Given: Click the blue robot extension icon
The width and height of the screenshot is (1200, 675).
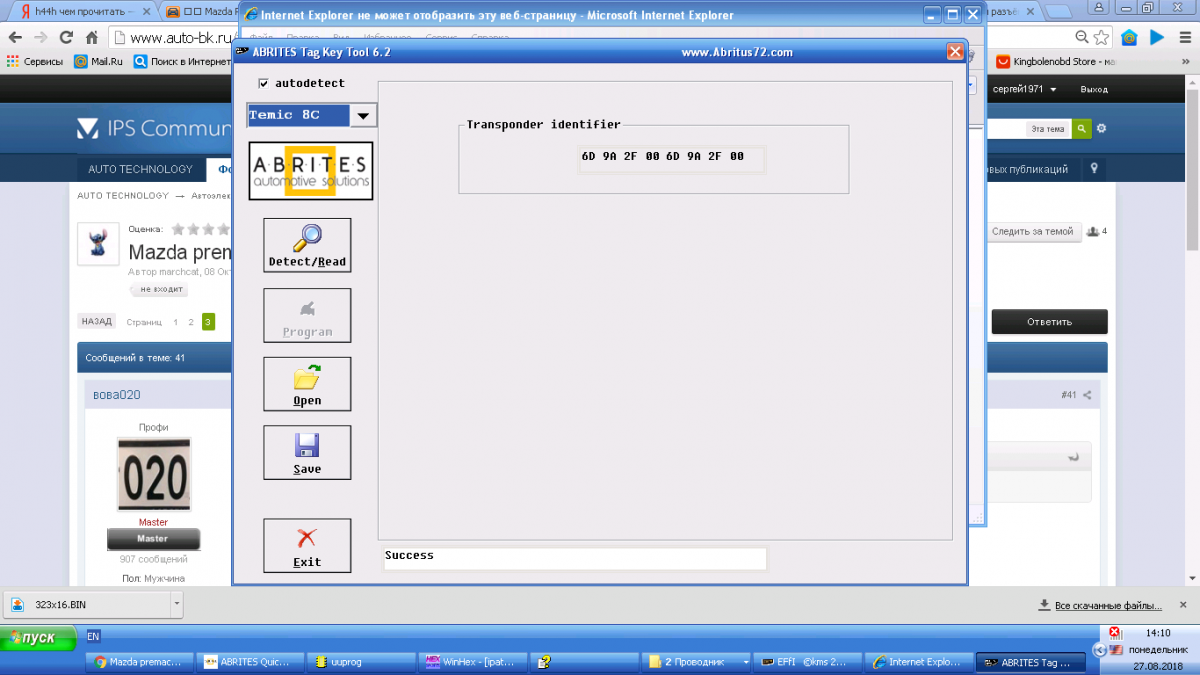Looking at the screenshot, I should [x=1129, y=38].
